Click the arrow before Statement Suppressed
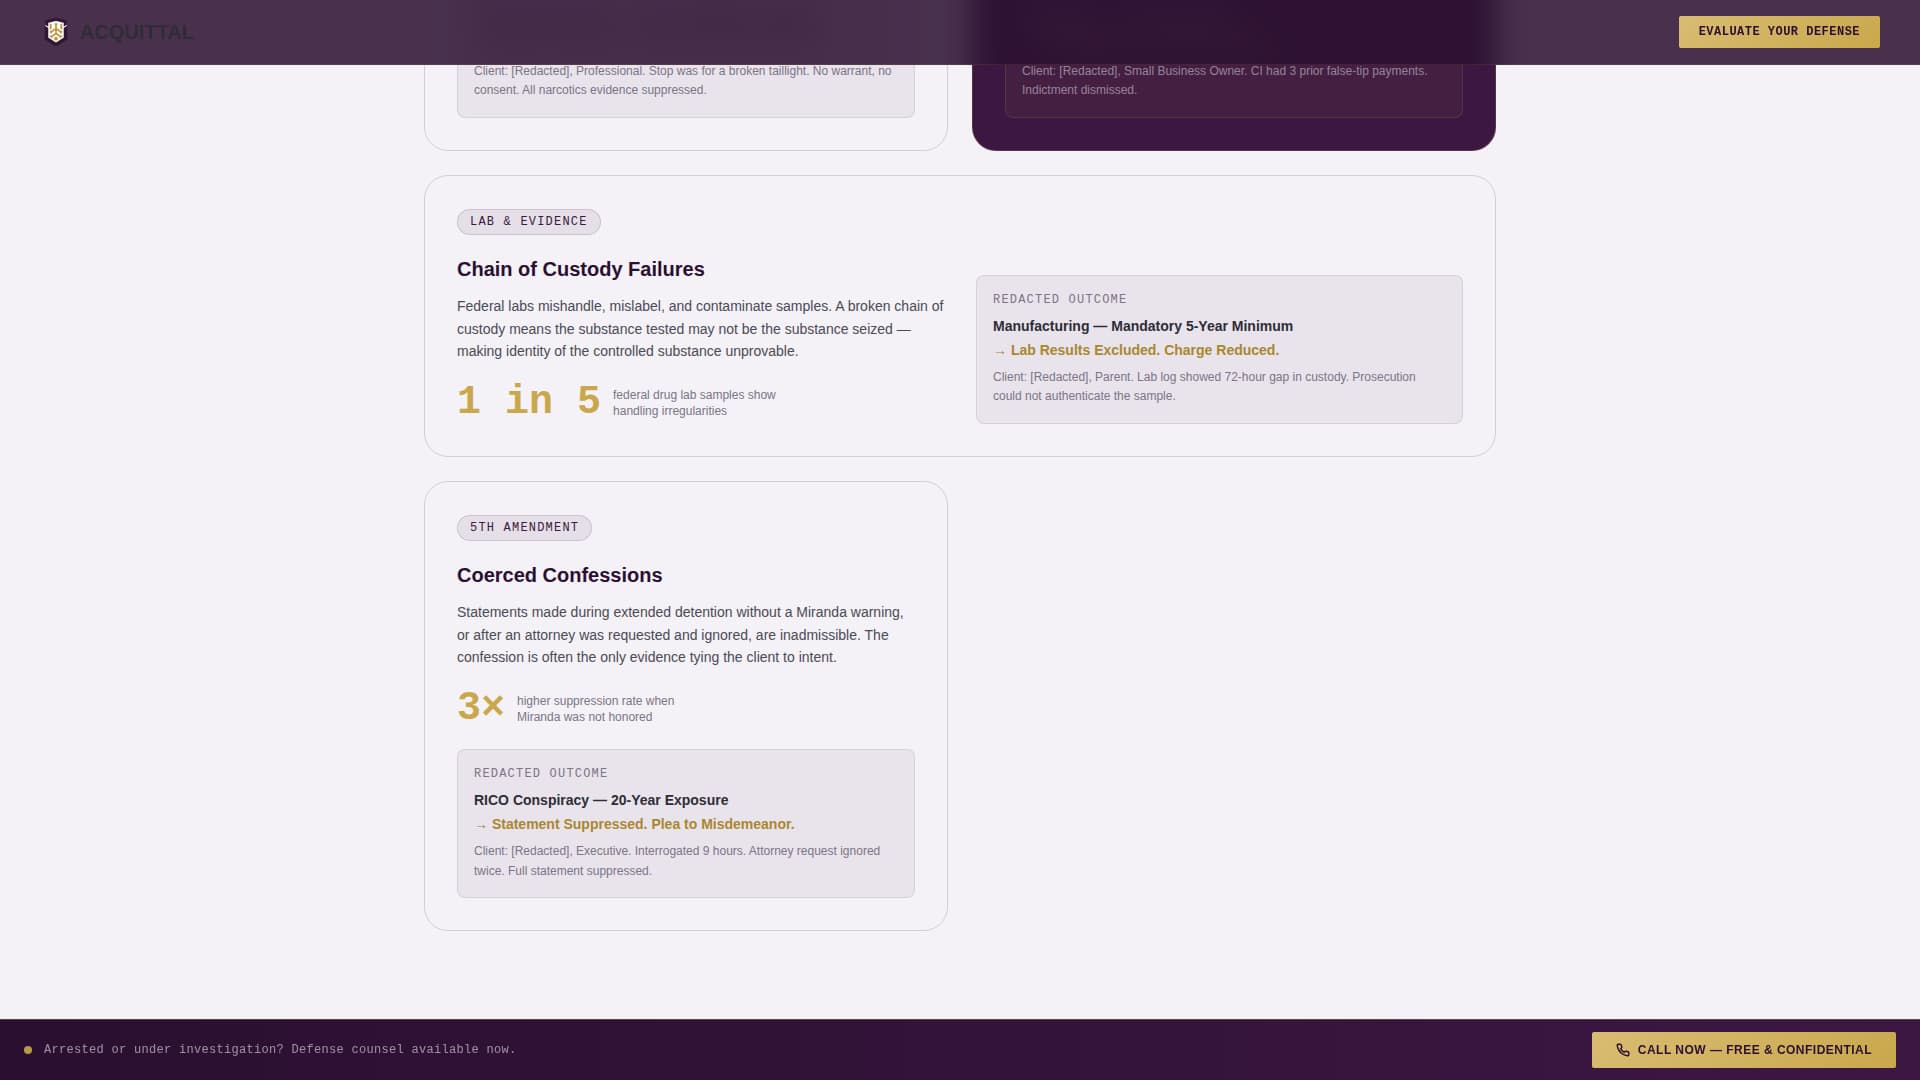Viewport: 1920px width, 1080px height. 480,826
